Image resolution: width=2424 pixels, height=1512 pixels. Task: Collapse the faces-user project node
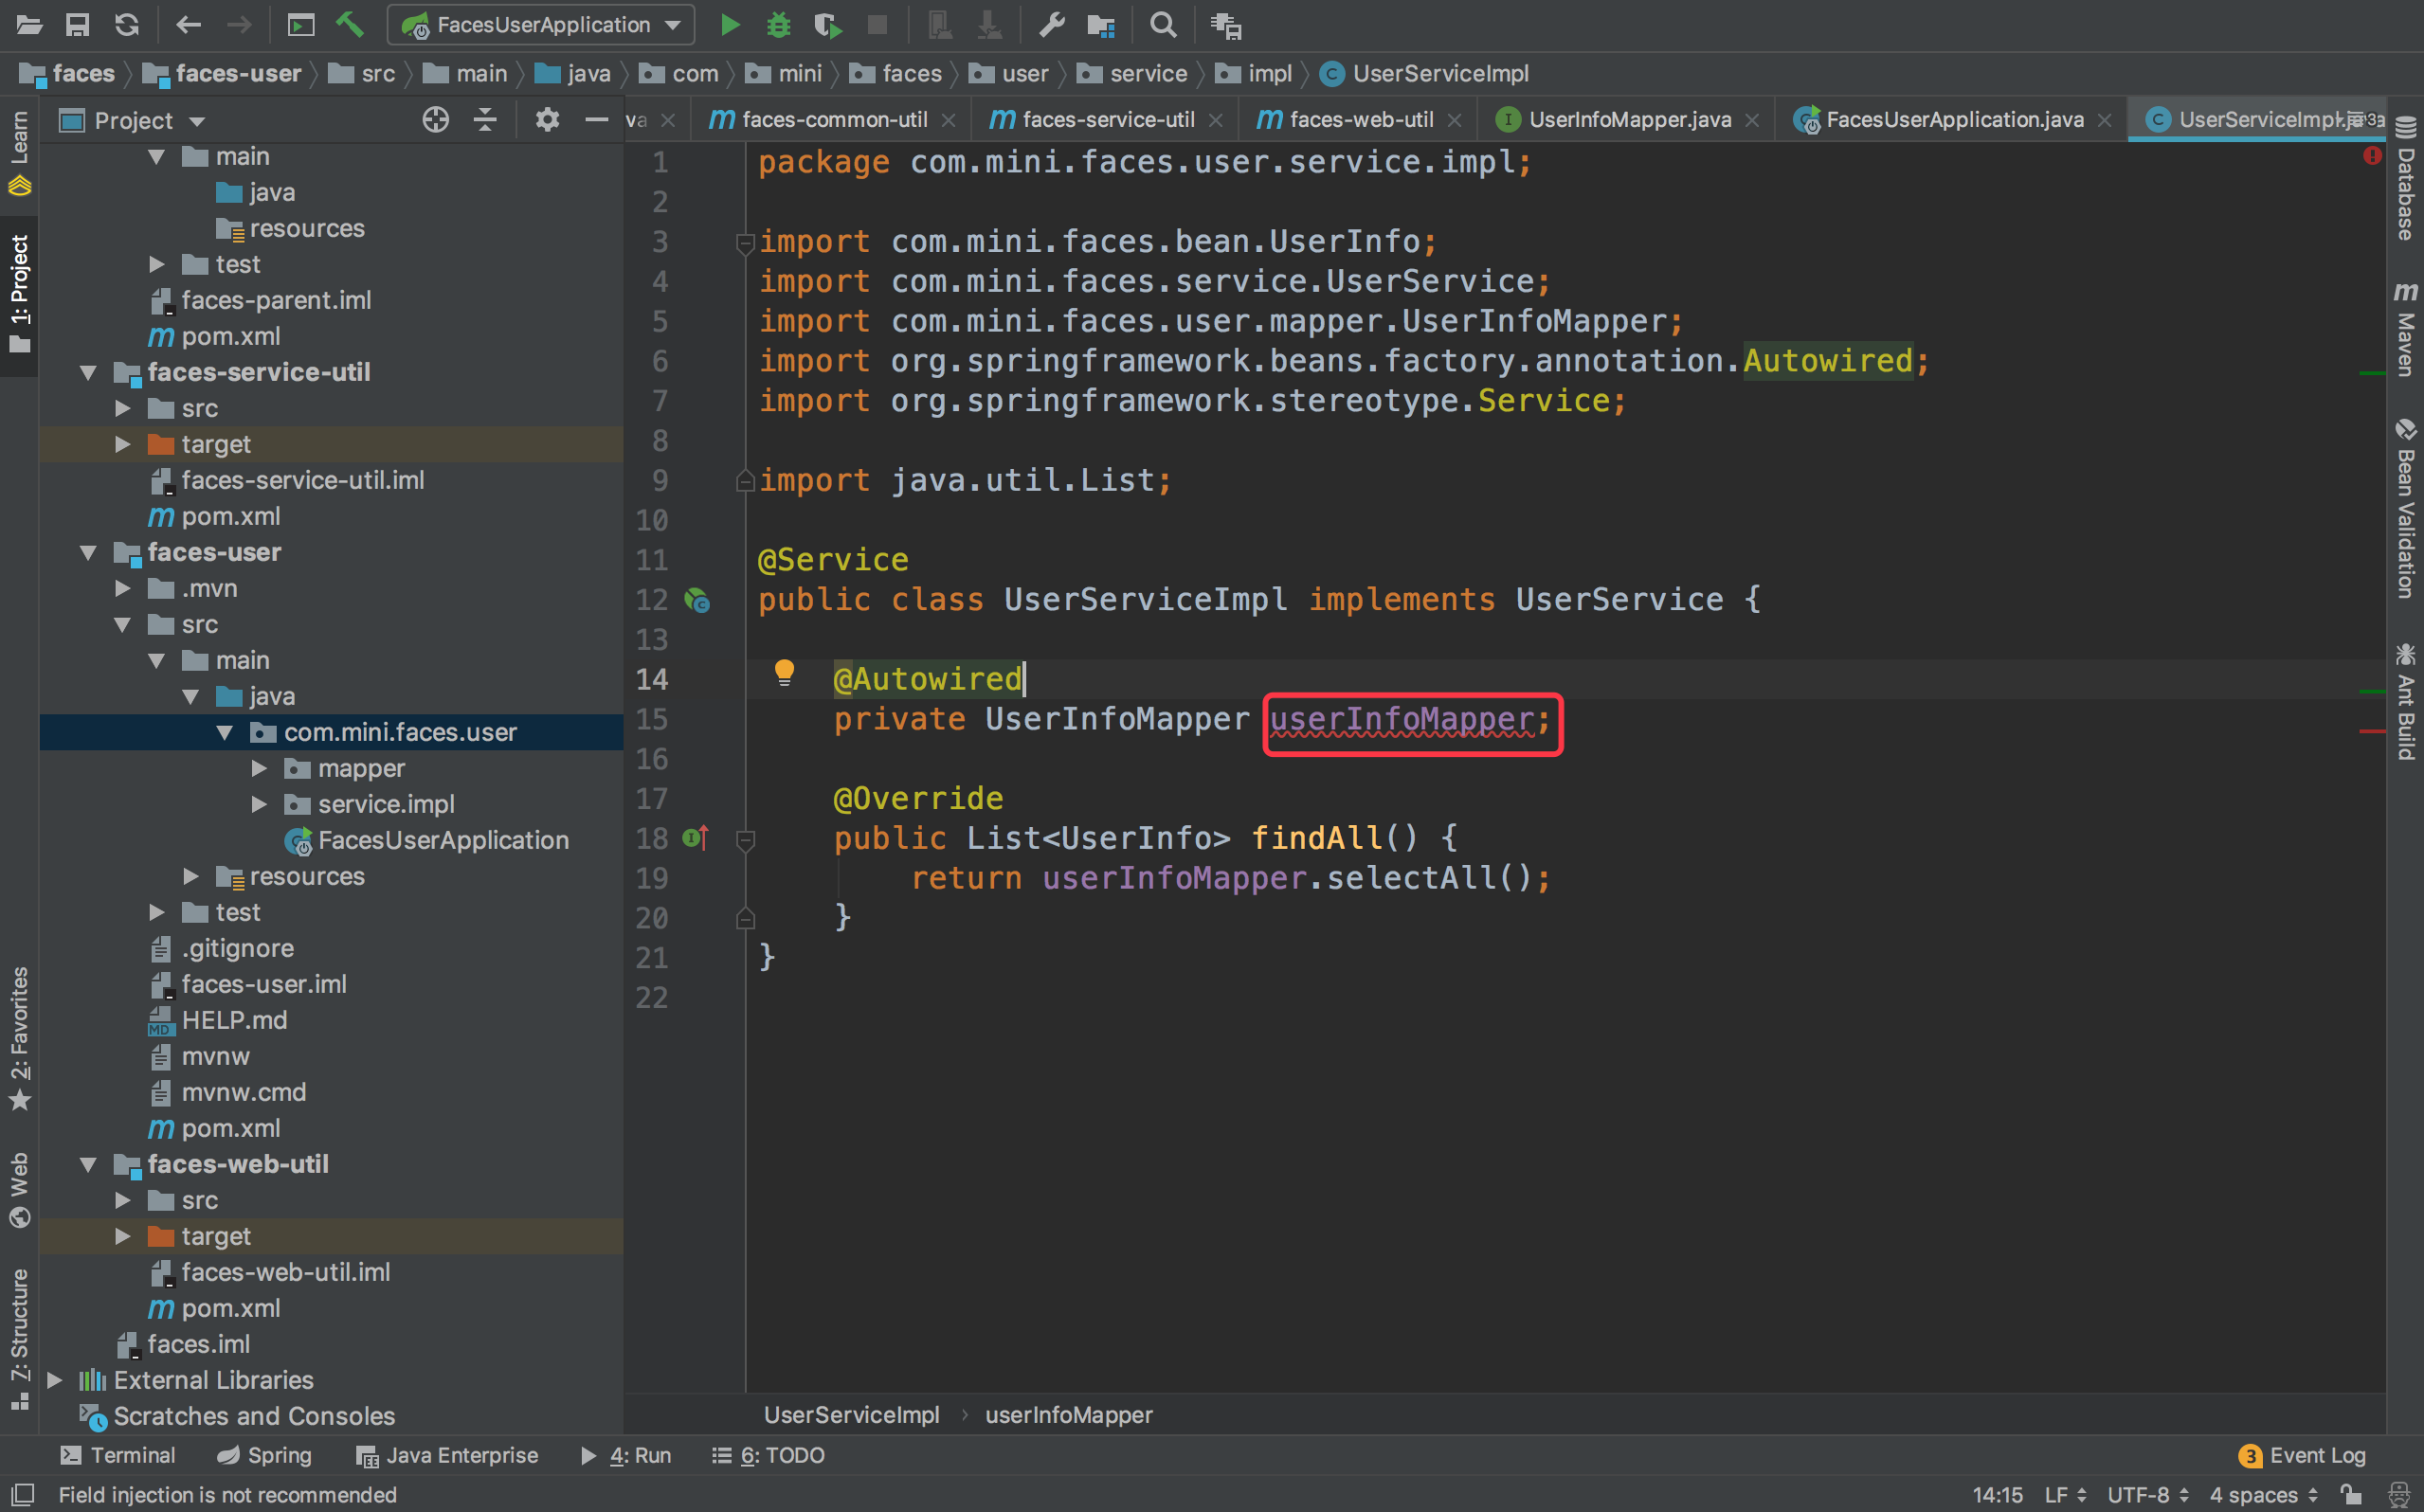(88, 552)
